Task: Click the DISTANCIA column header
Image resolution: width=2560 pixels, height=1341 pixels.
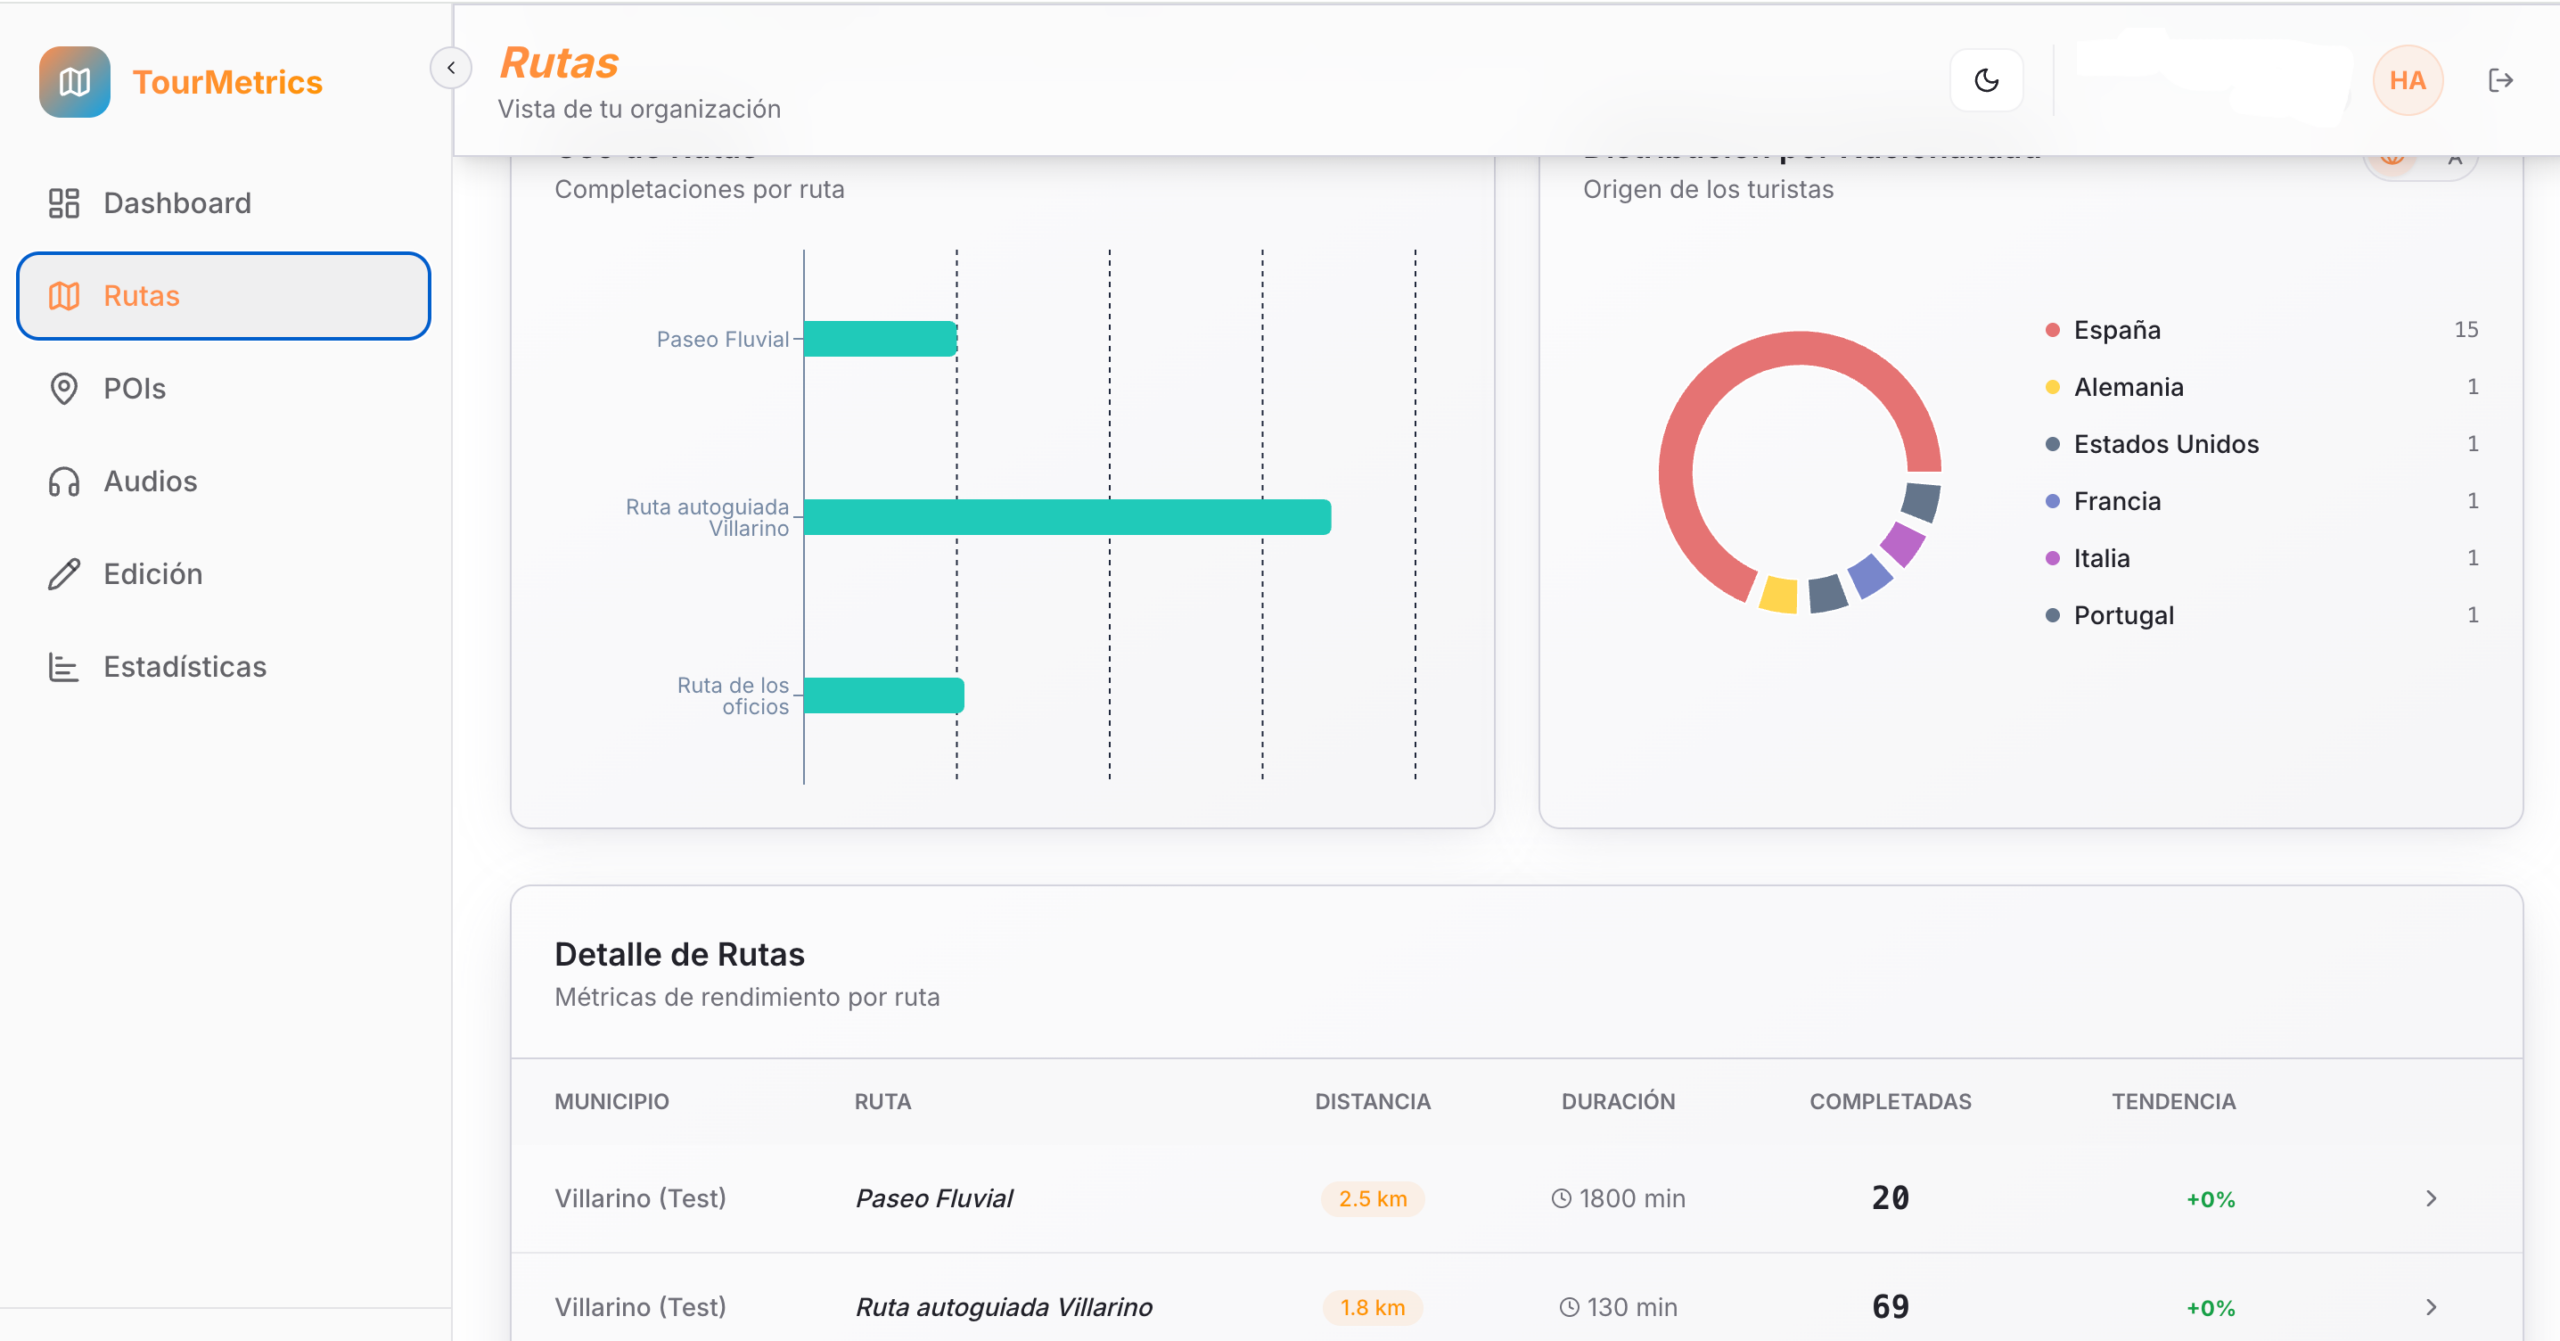Action: [1372, 1101]
